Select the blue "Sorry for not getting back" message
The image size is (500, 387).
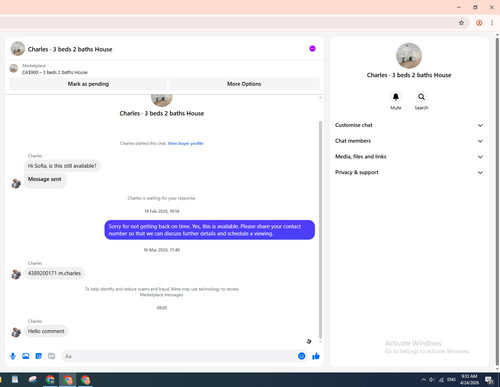click(x=210, y=230)
